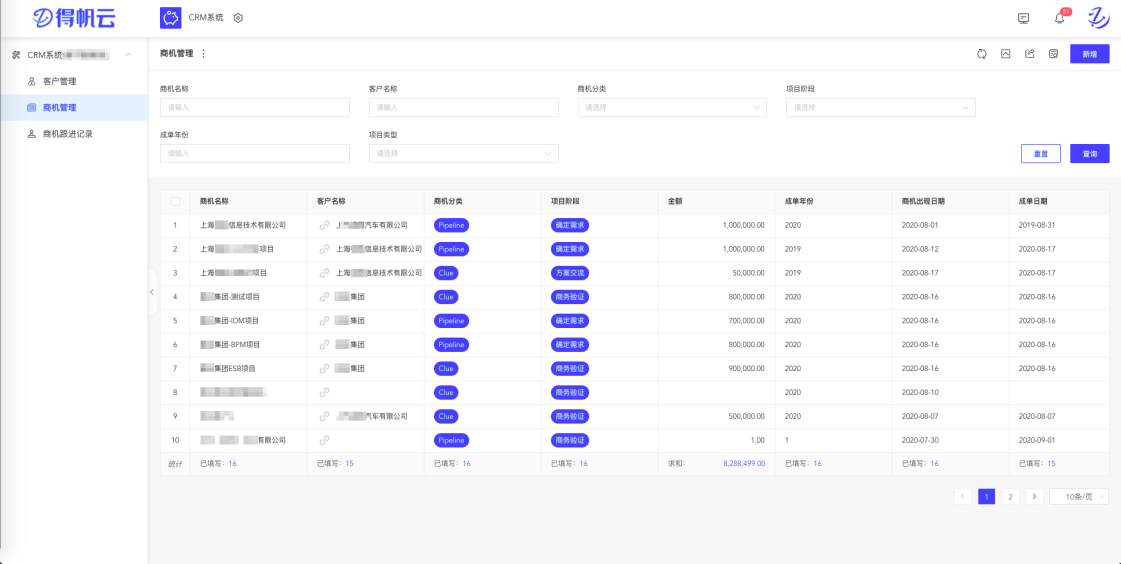Collapse the left sidebar handle
This screenshot has height=564, width=1121.
[x=152, y=292]
